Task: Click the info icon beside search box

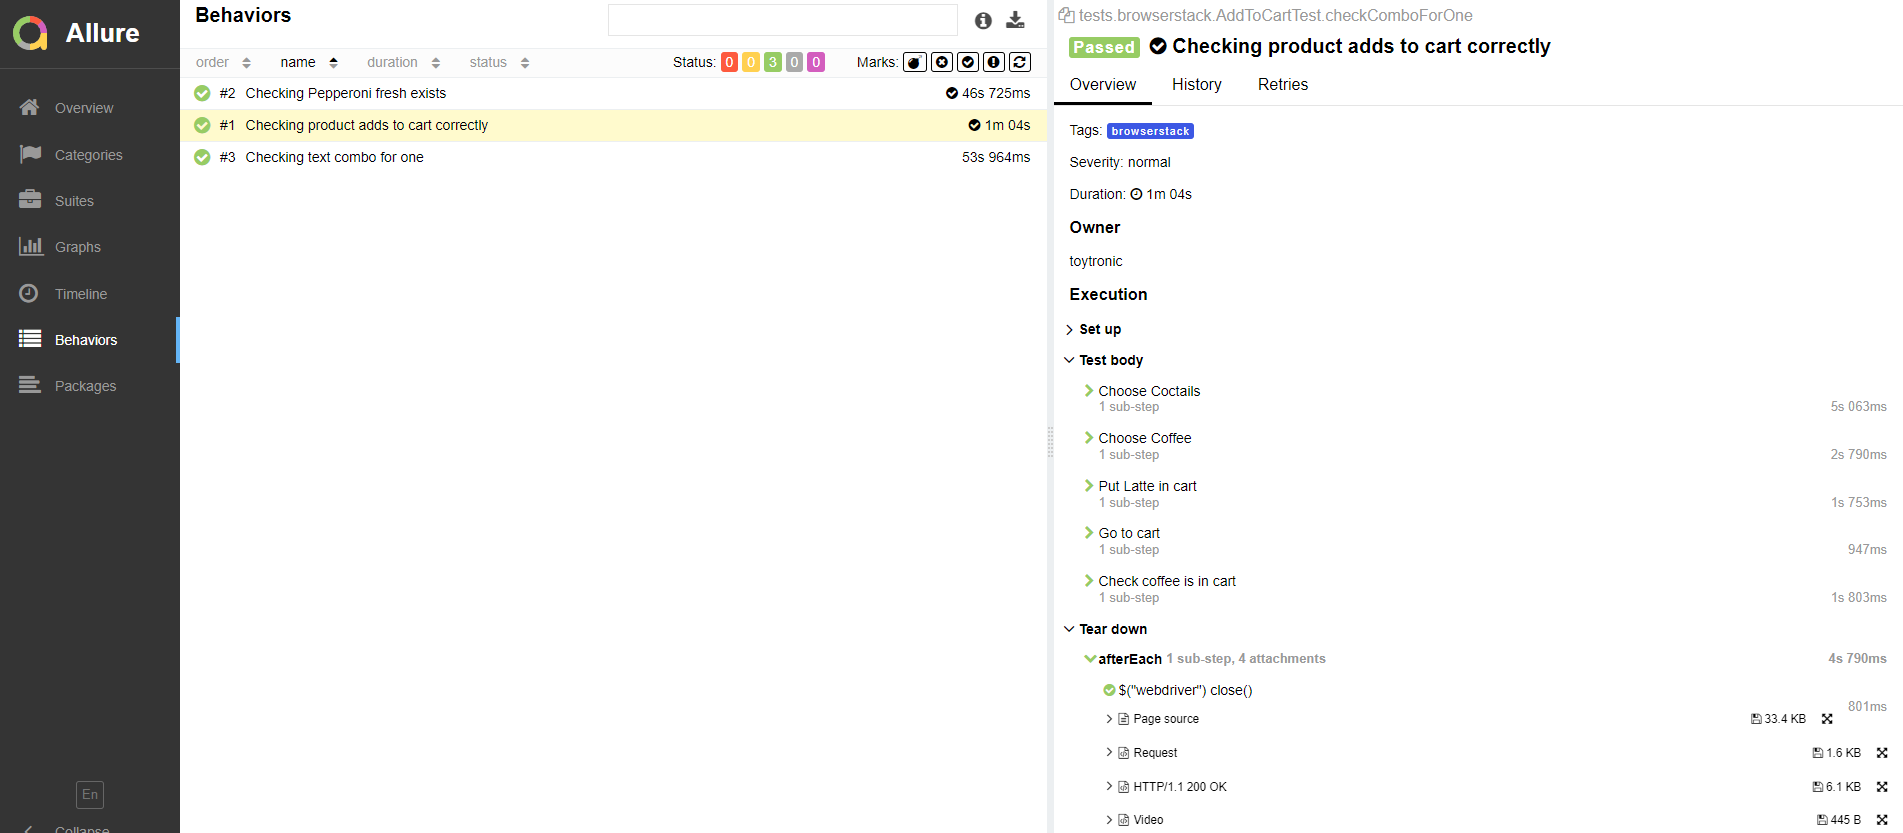Action: coord(983,20)
